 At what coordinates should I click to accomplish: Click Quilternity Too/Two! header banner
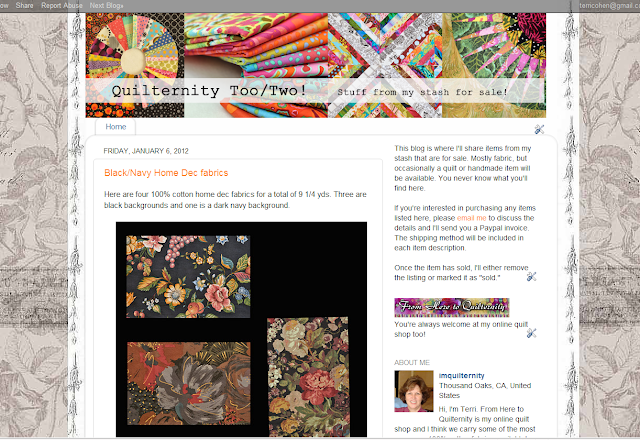pos(316,65)
